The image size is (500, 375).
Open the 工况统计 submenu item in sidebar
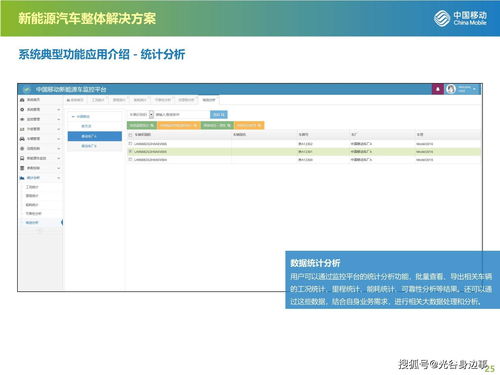pyautogui.click(x=32, y=187)
